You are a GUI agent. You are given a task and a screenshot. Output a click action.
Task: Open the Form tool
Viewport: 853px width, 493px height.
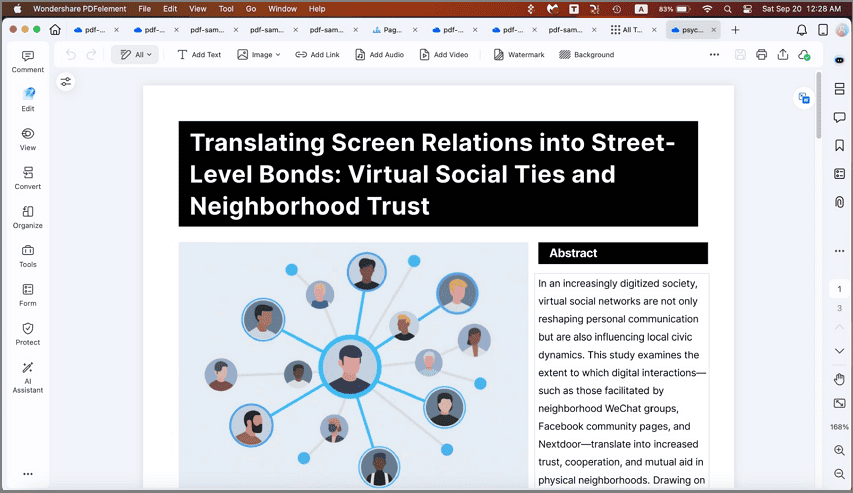(28, 295)
